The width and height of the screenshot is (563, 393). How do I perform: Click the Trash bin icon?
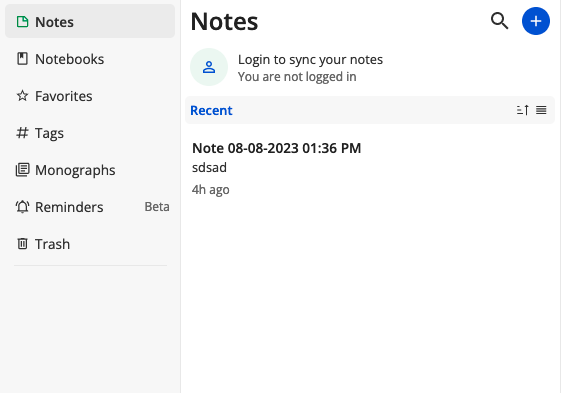coord(22,244)
